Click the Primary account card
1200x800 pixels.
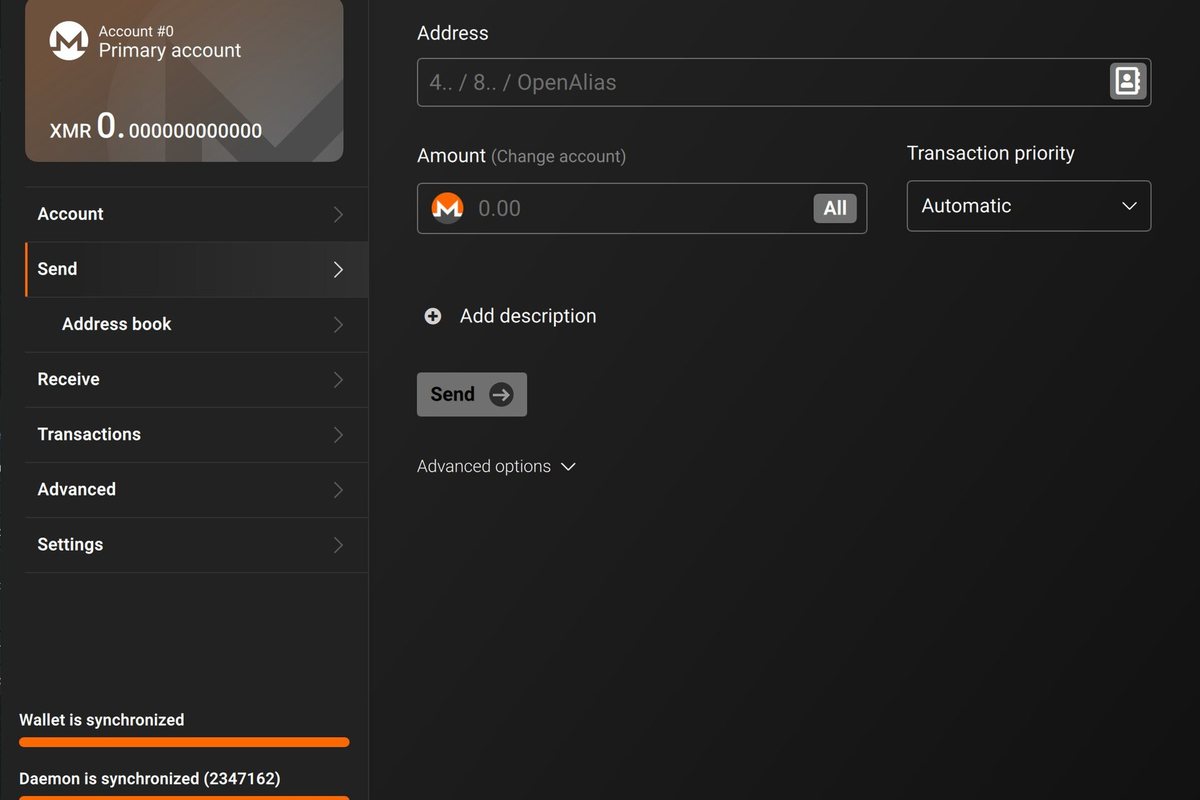[x=184, y=80]
